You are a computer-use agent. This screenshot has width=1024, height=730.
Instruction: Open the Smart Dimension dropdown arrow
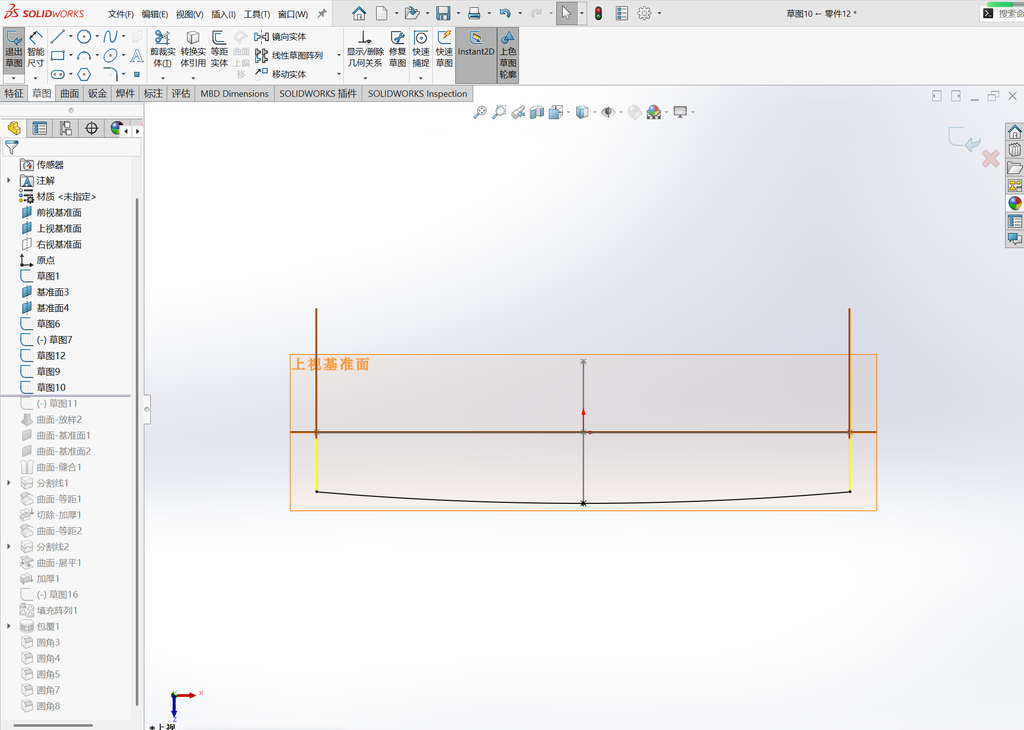(x=35, y=78)
